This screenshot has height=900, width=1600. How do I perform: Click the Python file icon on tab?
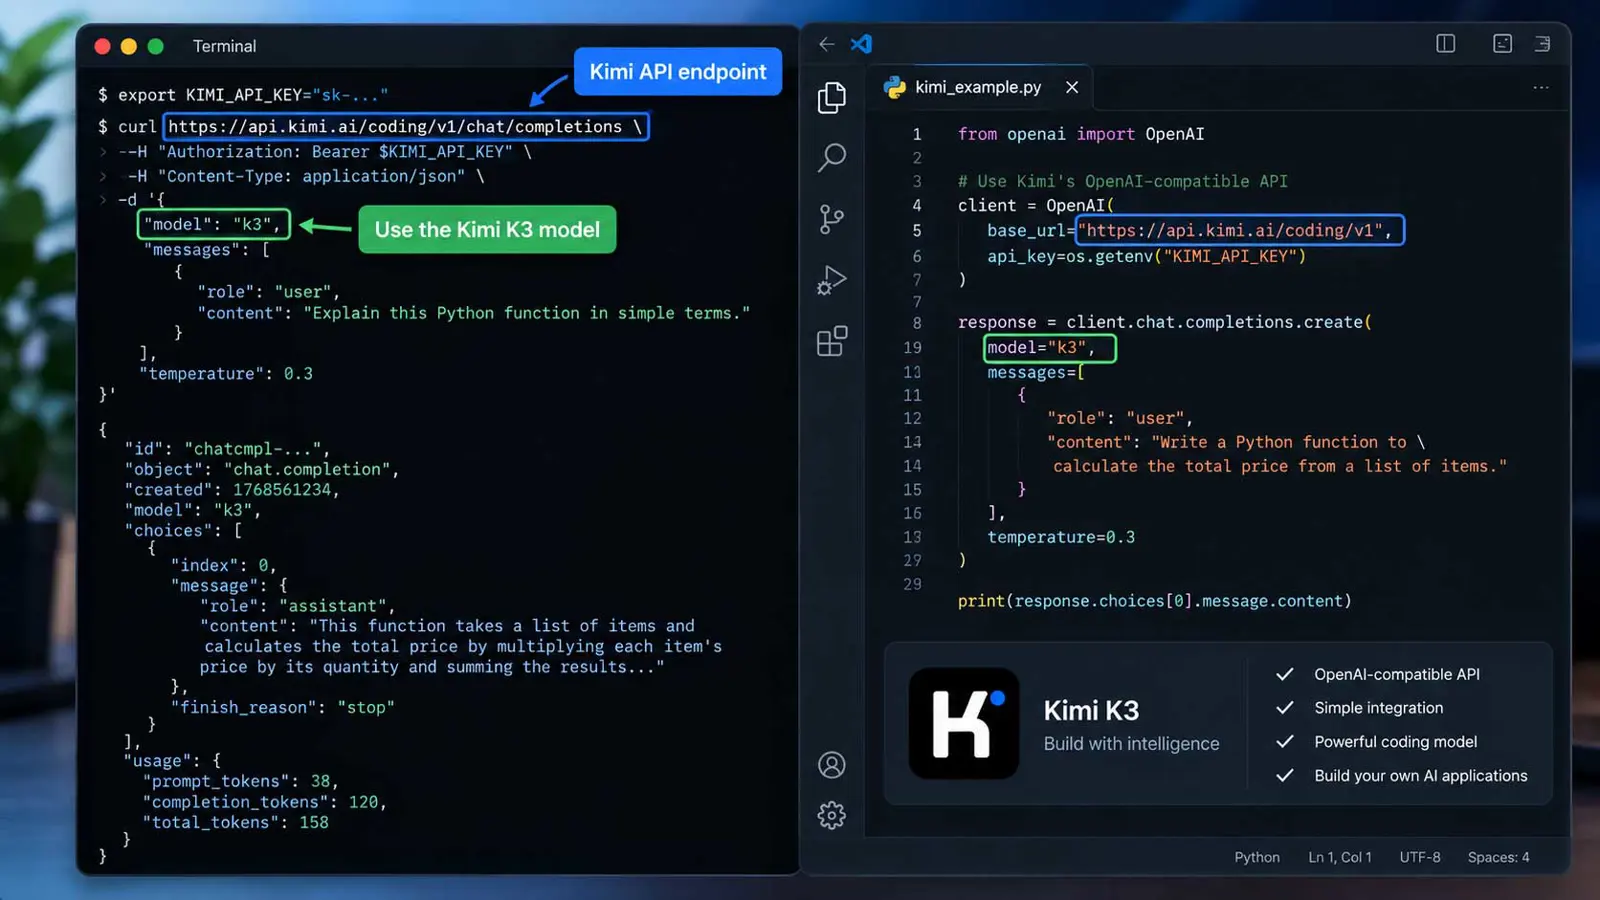click(895, 87)
